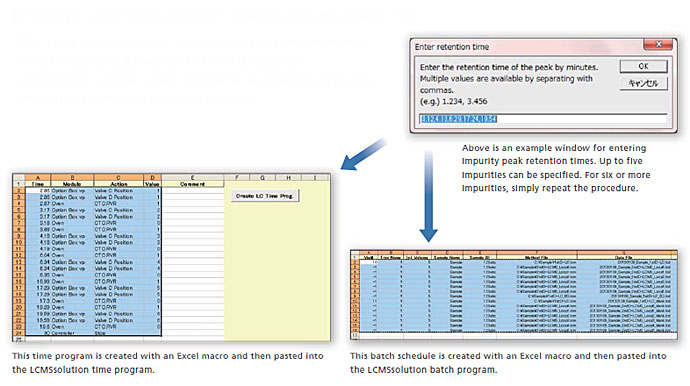Screen dimensions: 690x386
Task: Select the Module header cell
Action: [72, 184]
